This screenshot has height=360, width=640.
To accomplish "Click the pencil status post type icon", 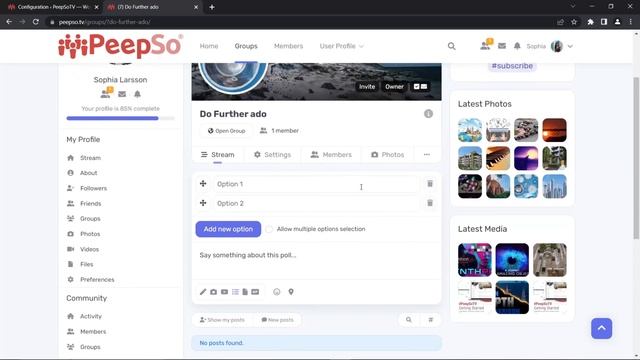I will [x=203, y=292].
